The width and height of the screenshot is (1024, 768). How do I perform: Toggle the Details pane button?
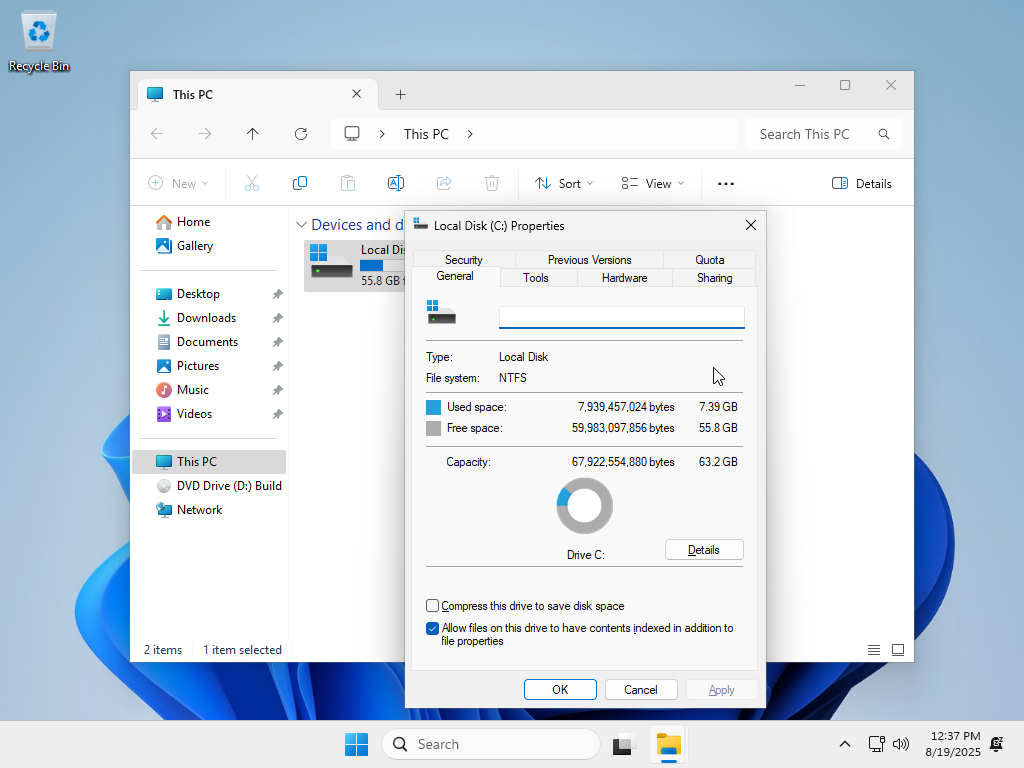(861, 183)
